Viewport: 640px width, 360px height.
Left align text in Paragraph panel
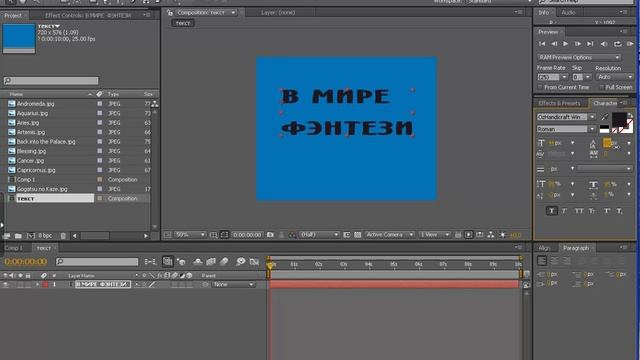542,260
